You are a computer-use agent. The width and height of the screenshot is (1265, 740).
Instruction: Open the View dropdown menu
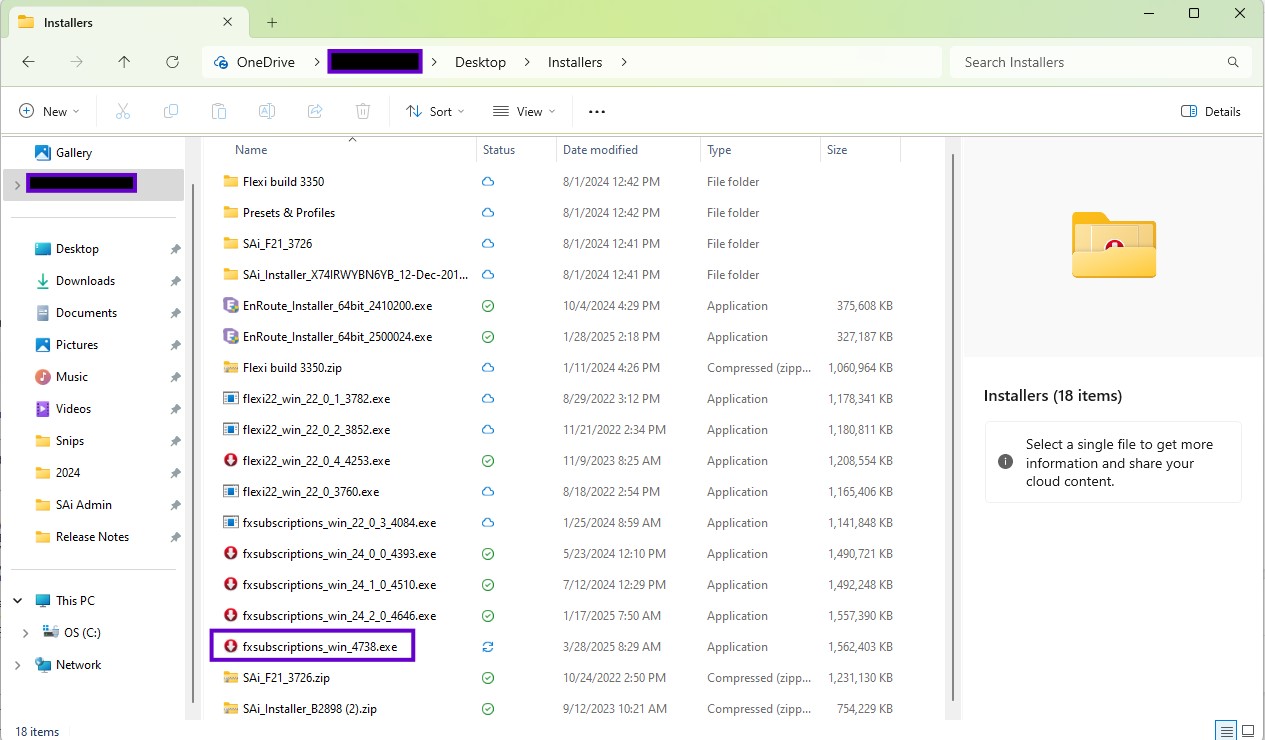(x=523, y=112)
